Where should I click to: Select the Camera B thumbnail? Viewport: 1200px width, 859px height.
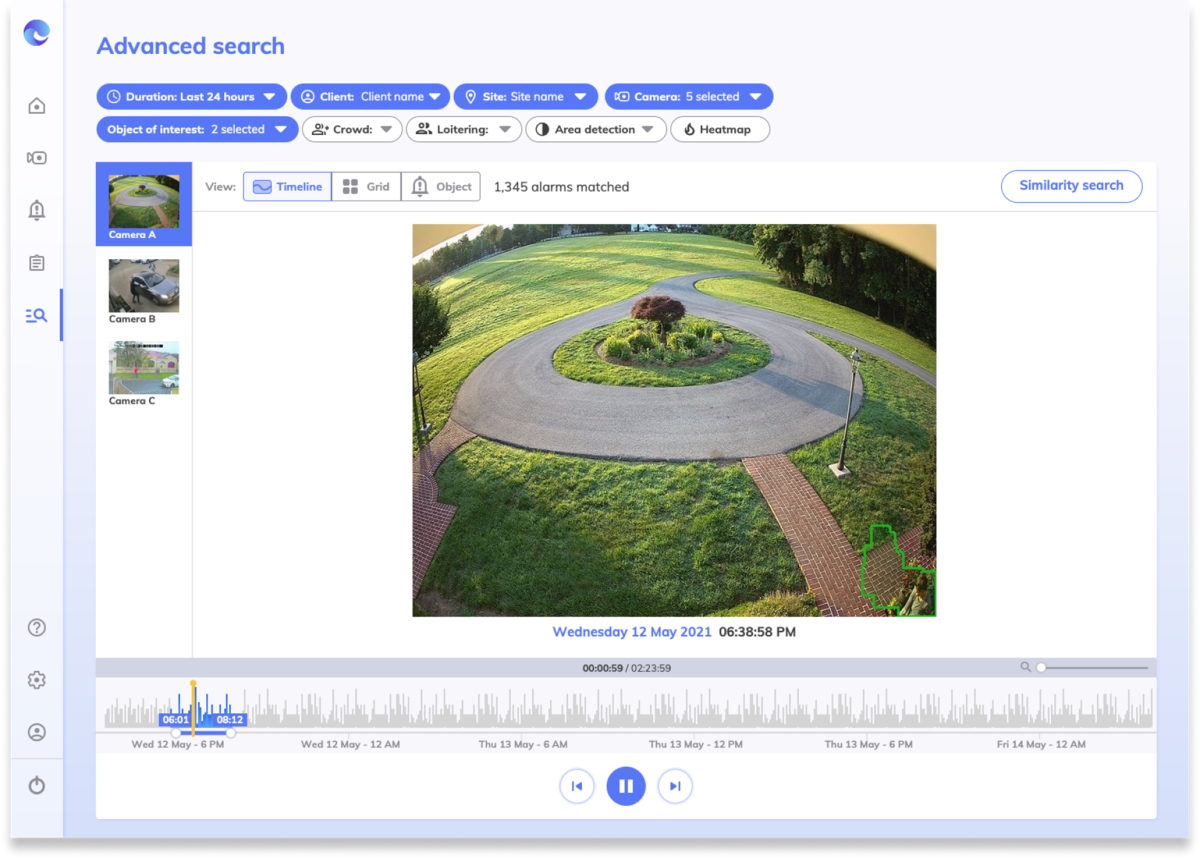(x=144, y=287)
